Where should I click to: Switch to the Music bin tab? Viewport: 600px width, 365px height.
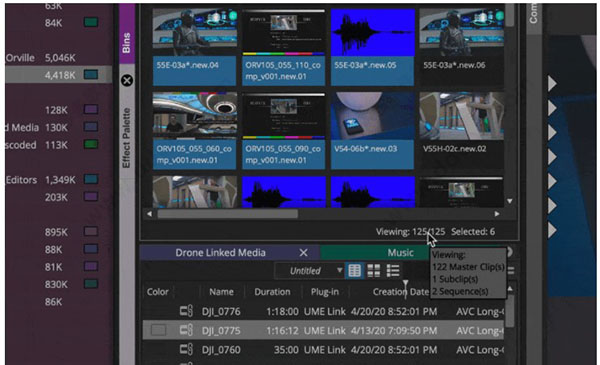point(400,253)
